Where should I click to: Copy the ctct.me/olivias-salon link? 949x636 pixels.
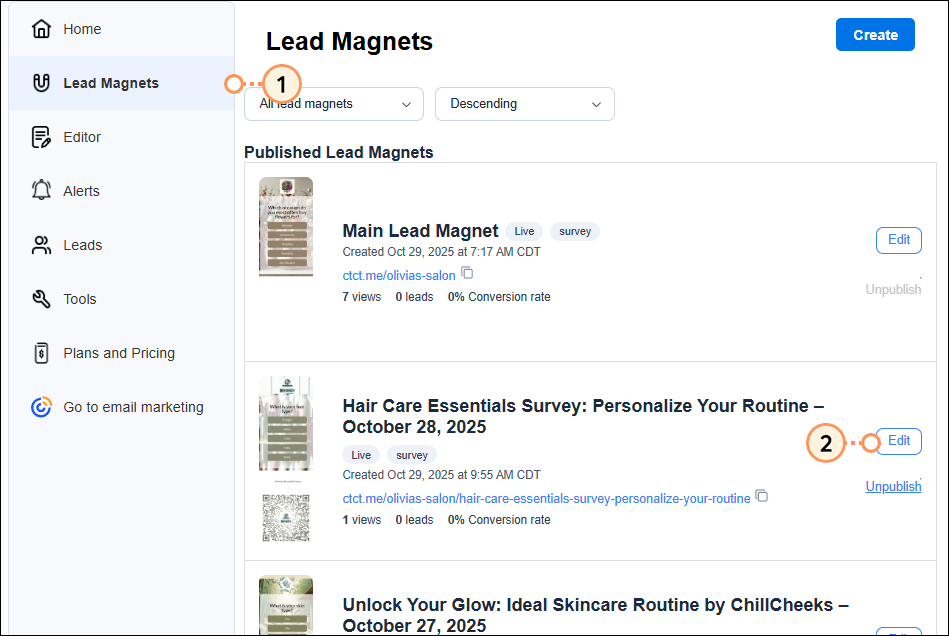pyautogui.click(x=467, y=274)
